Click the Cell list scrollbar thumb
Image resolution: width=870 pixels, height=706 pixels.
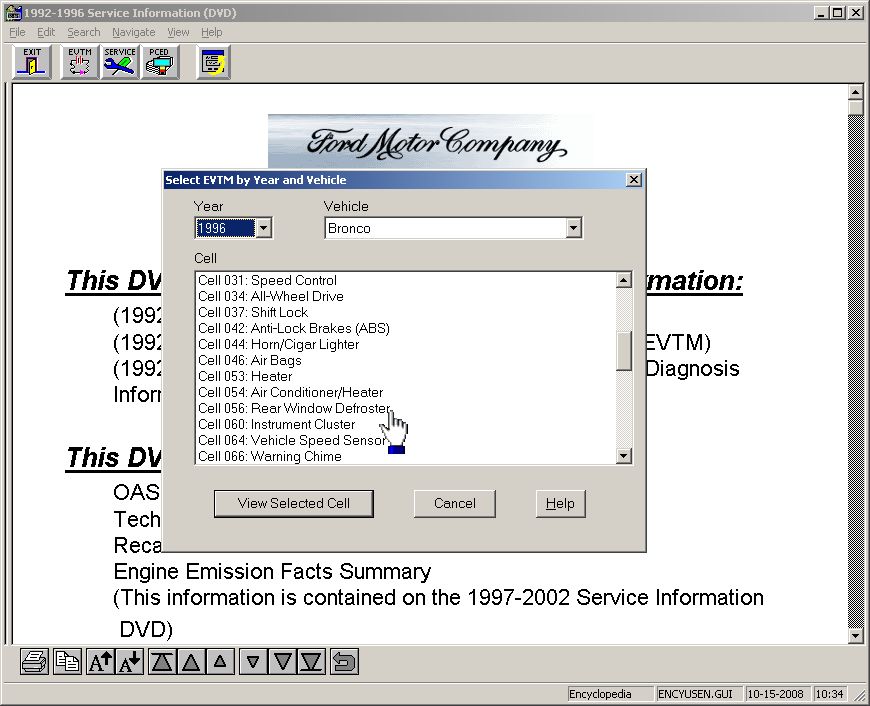[x=624, y=351]
